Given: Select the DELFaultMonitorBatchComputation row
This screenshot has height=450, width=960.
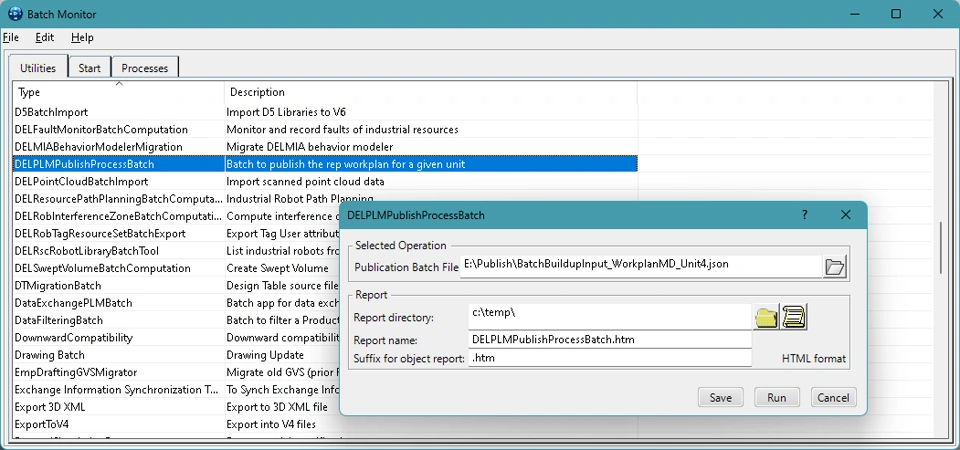Looking at the screenshot, I should (325, 129).
